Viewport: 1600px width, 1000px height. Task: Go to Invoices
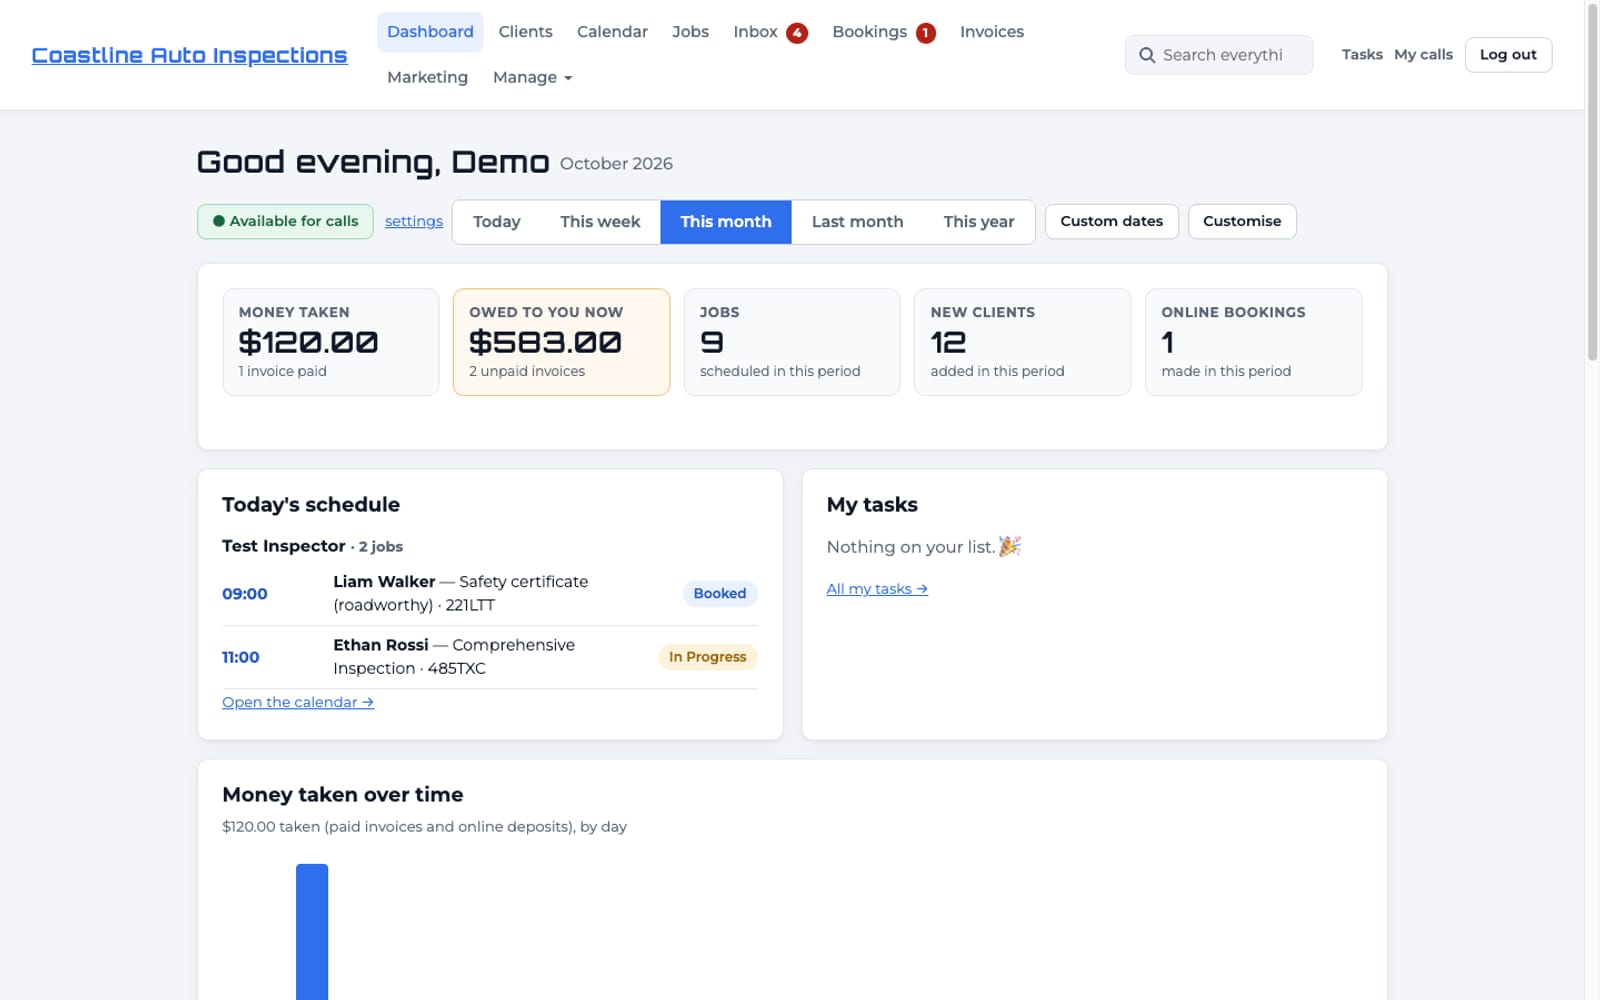(x=991, y=32)
